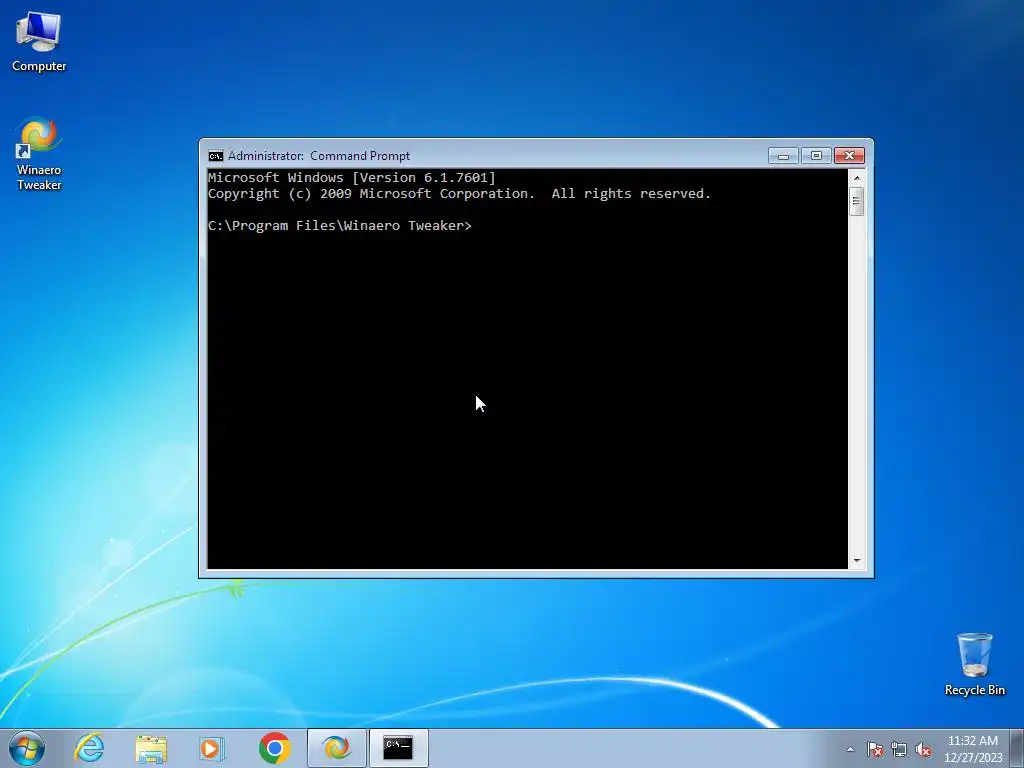Launch Windows Media Player from taskbar

click(x=212, y=748)
